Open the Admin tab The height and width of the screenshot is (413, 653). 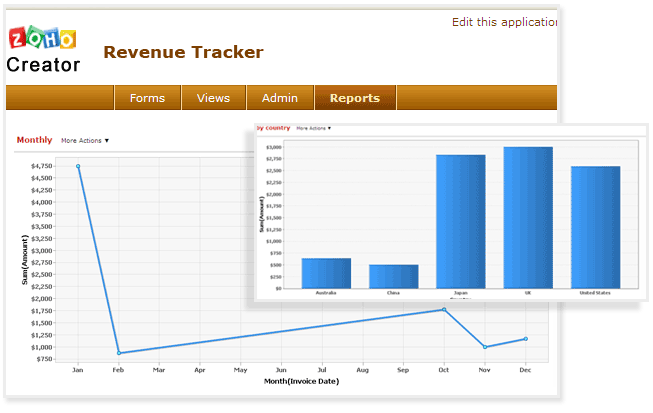coord(280,98)
